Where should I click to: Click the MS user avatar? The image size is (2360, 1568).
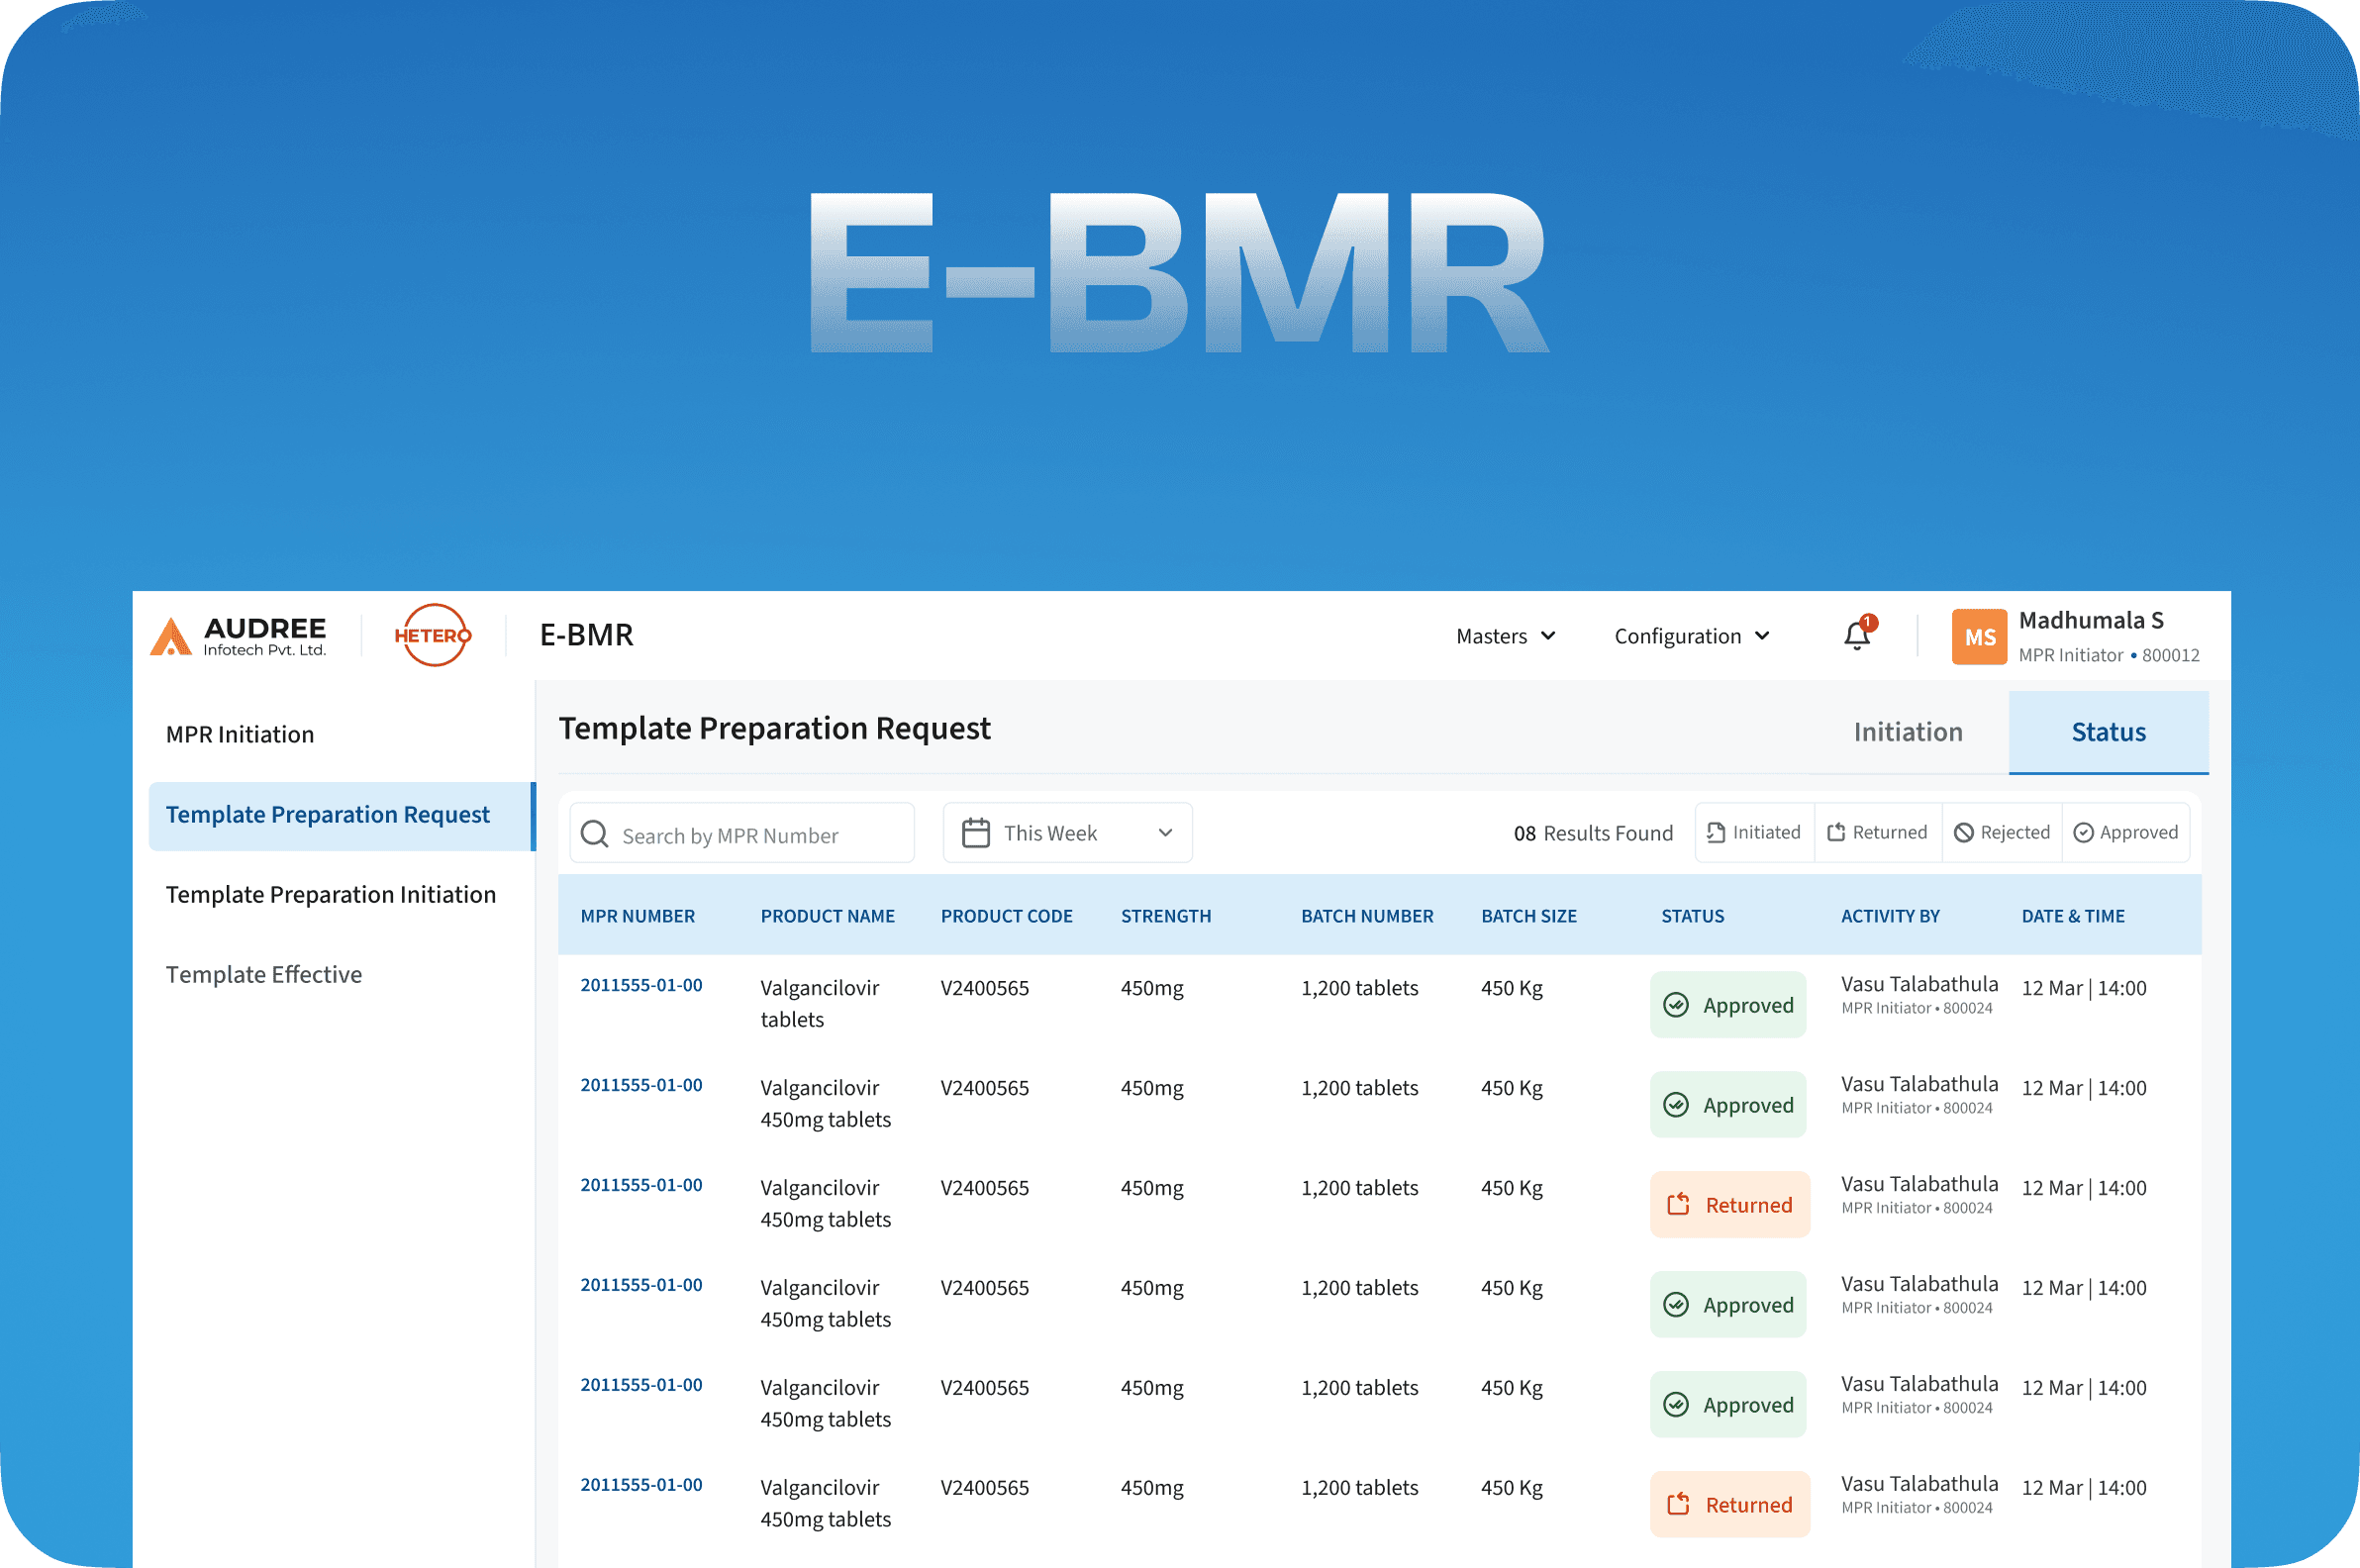(1978, 637)
